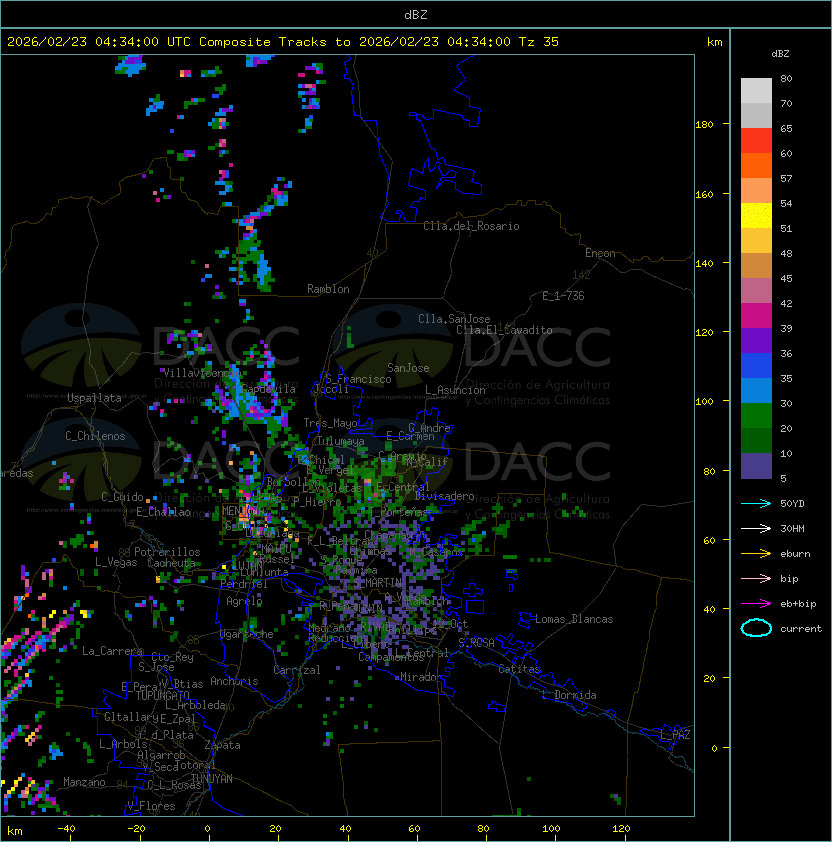Click the 'S_Francisco' place label

pyautogui.click(x=358, y=380)
